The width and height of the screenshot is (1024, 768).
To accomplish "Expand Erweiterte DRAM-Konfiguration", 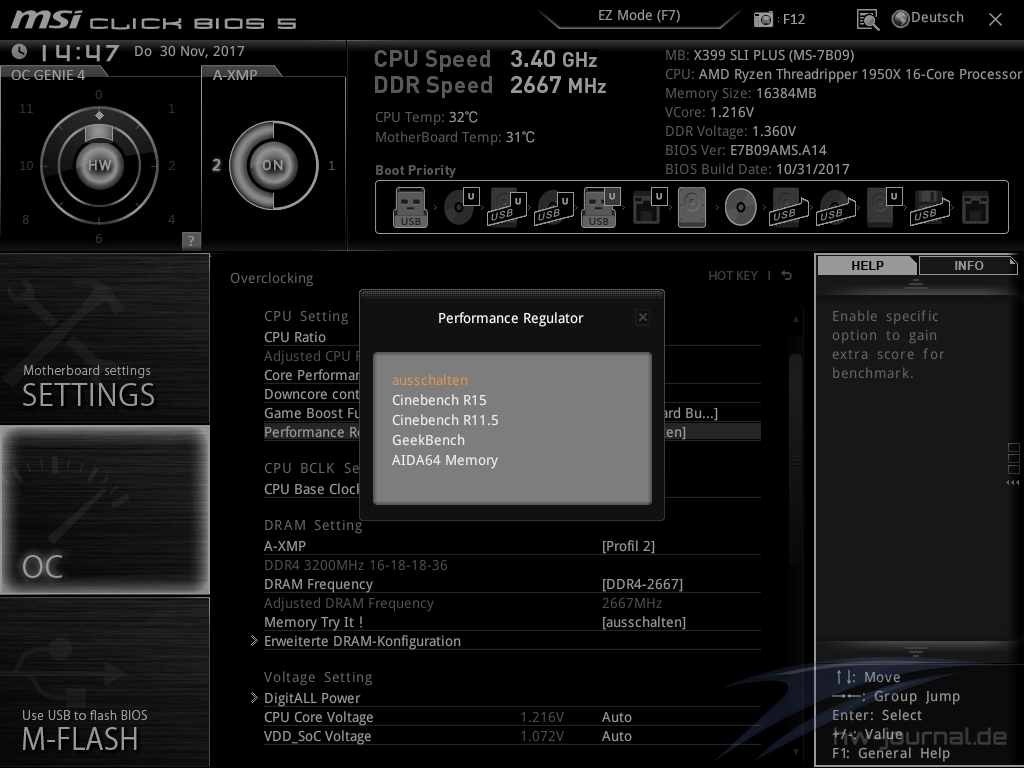I will (362, 641).
